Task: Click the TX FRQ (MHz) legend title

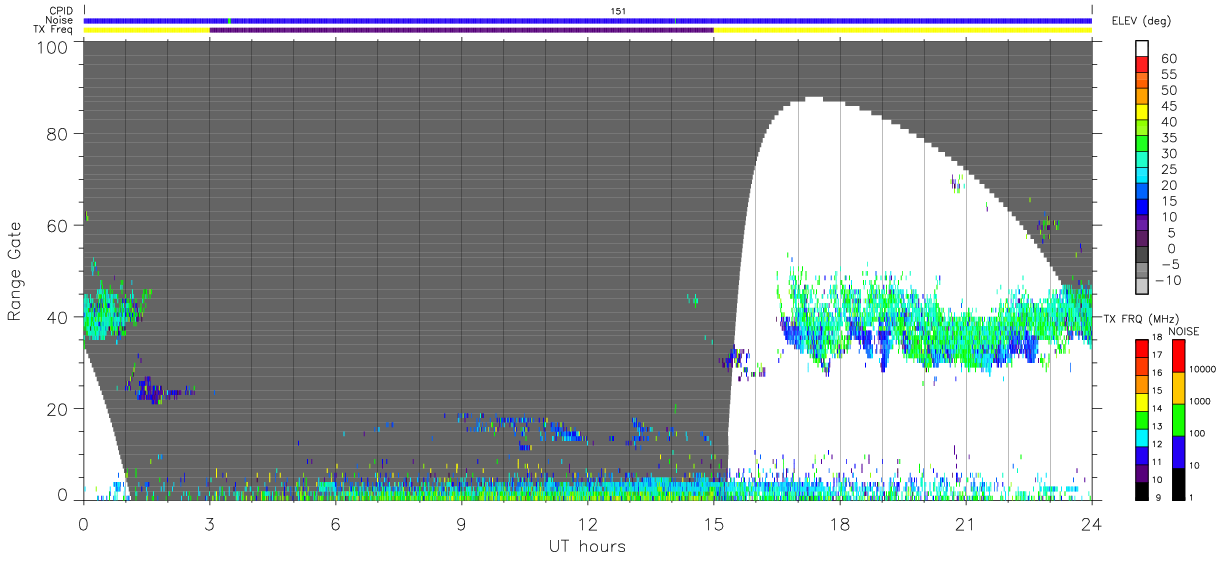Action: (x=1141, y=319)
